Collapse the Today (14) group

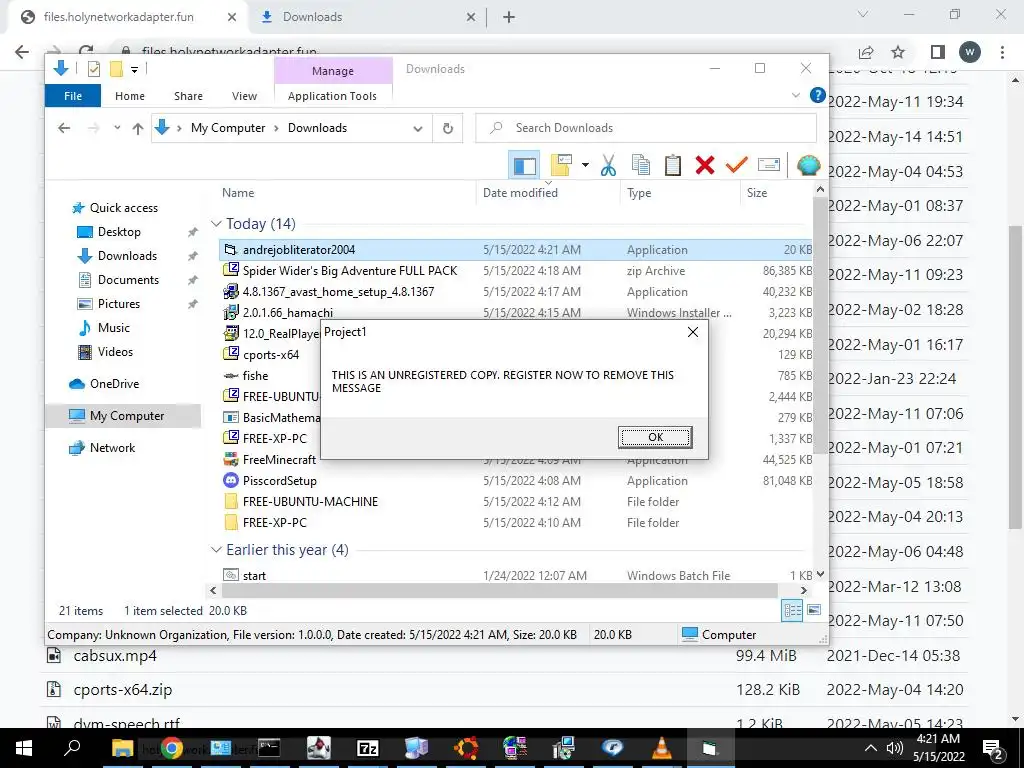click(216, 224)
